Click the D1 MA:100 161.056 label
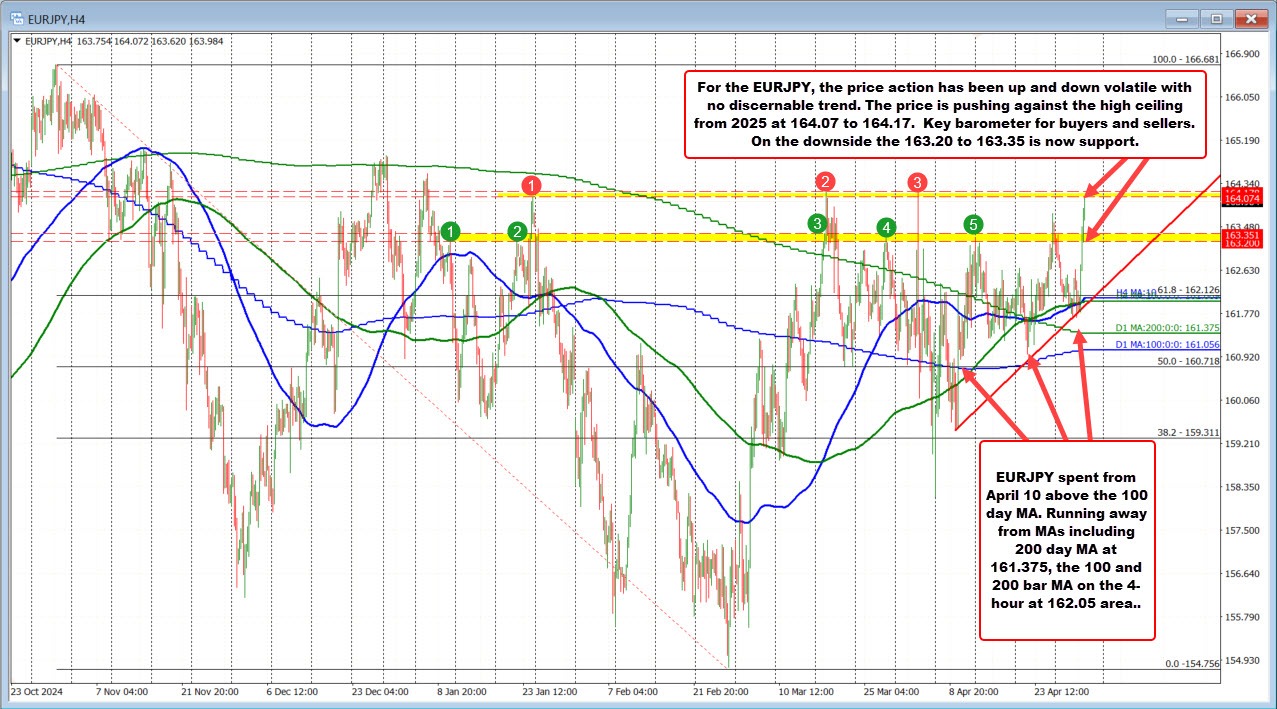This screenshot has width=1277, height=709. pyautogui.click(x=1168, y=344)
